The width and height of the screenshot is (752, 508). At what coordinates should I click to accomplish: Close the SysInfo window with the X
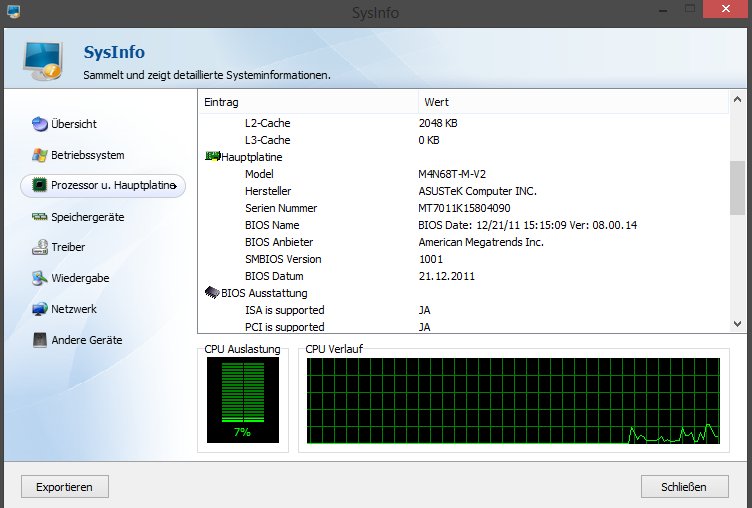(x=726, y=9)
